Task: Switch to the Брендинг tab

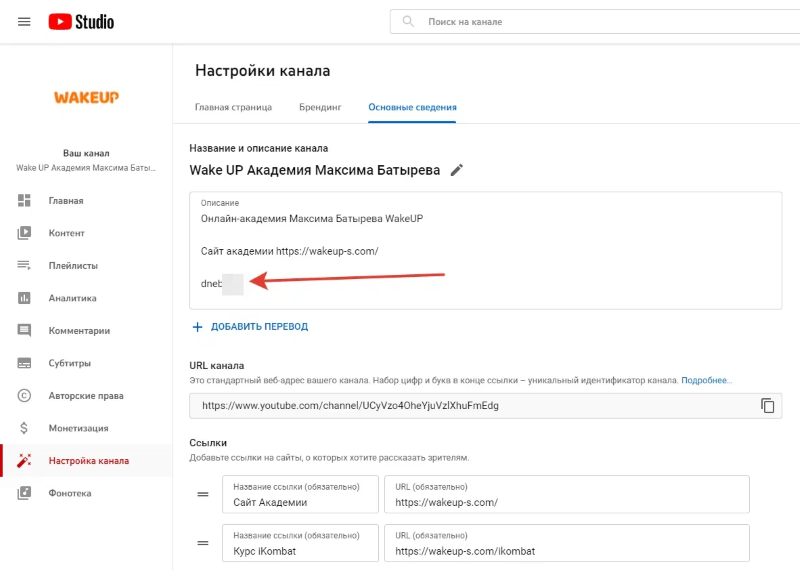Action: [x=320, y=107]
